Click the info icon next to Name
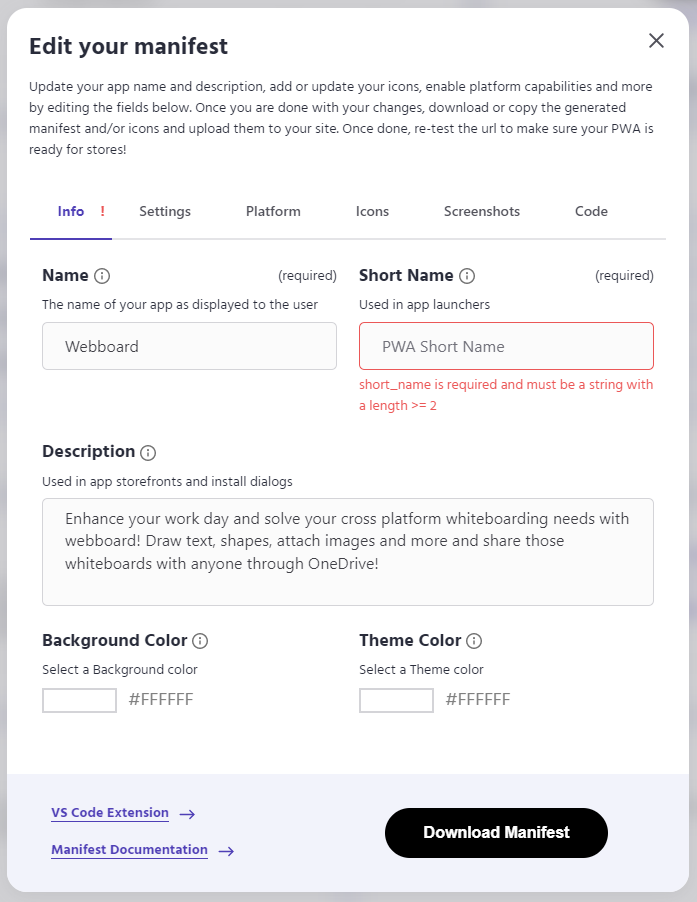Viewport: 697px width, 902px height. coord(102,276)
